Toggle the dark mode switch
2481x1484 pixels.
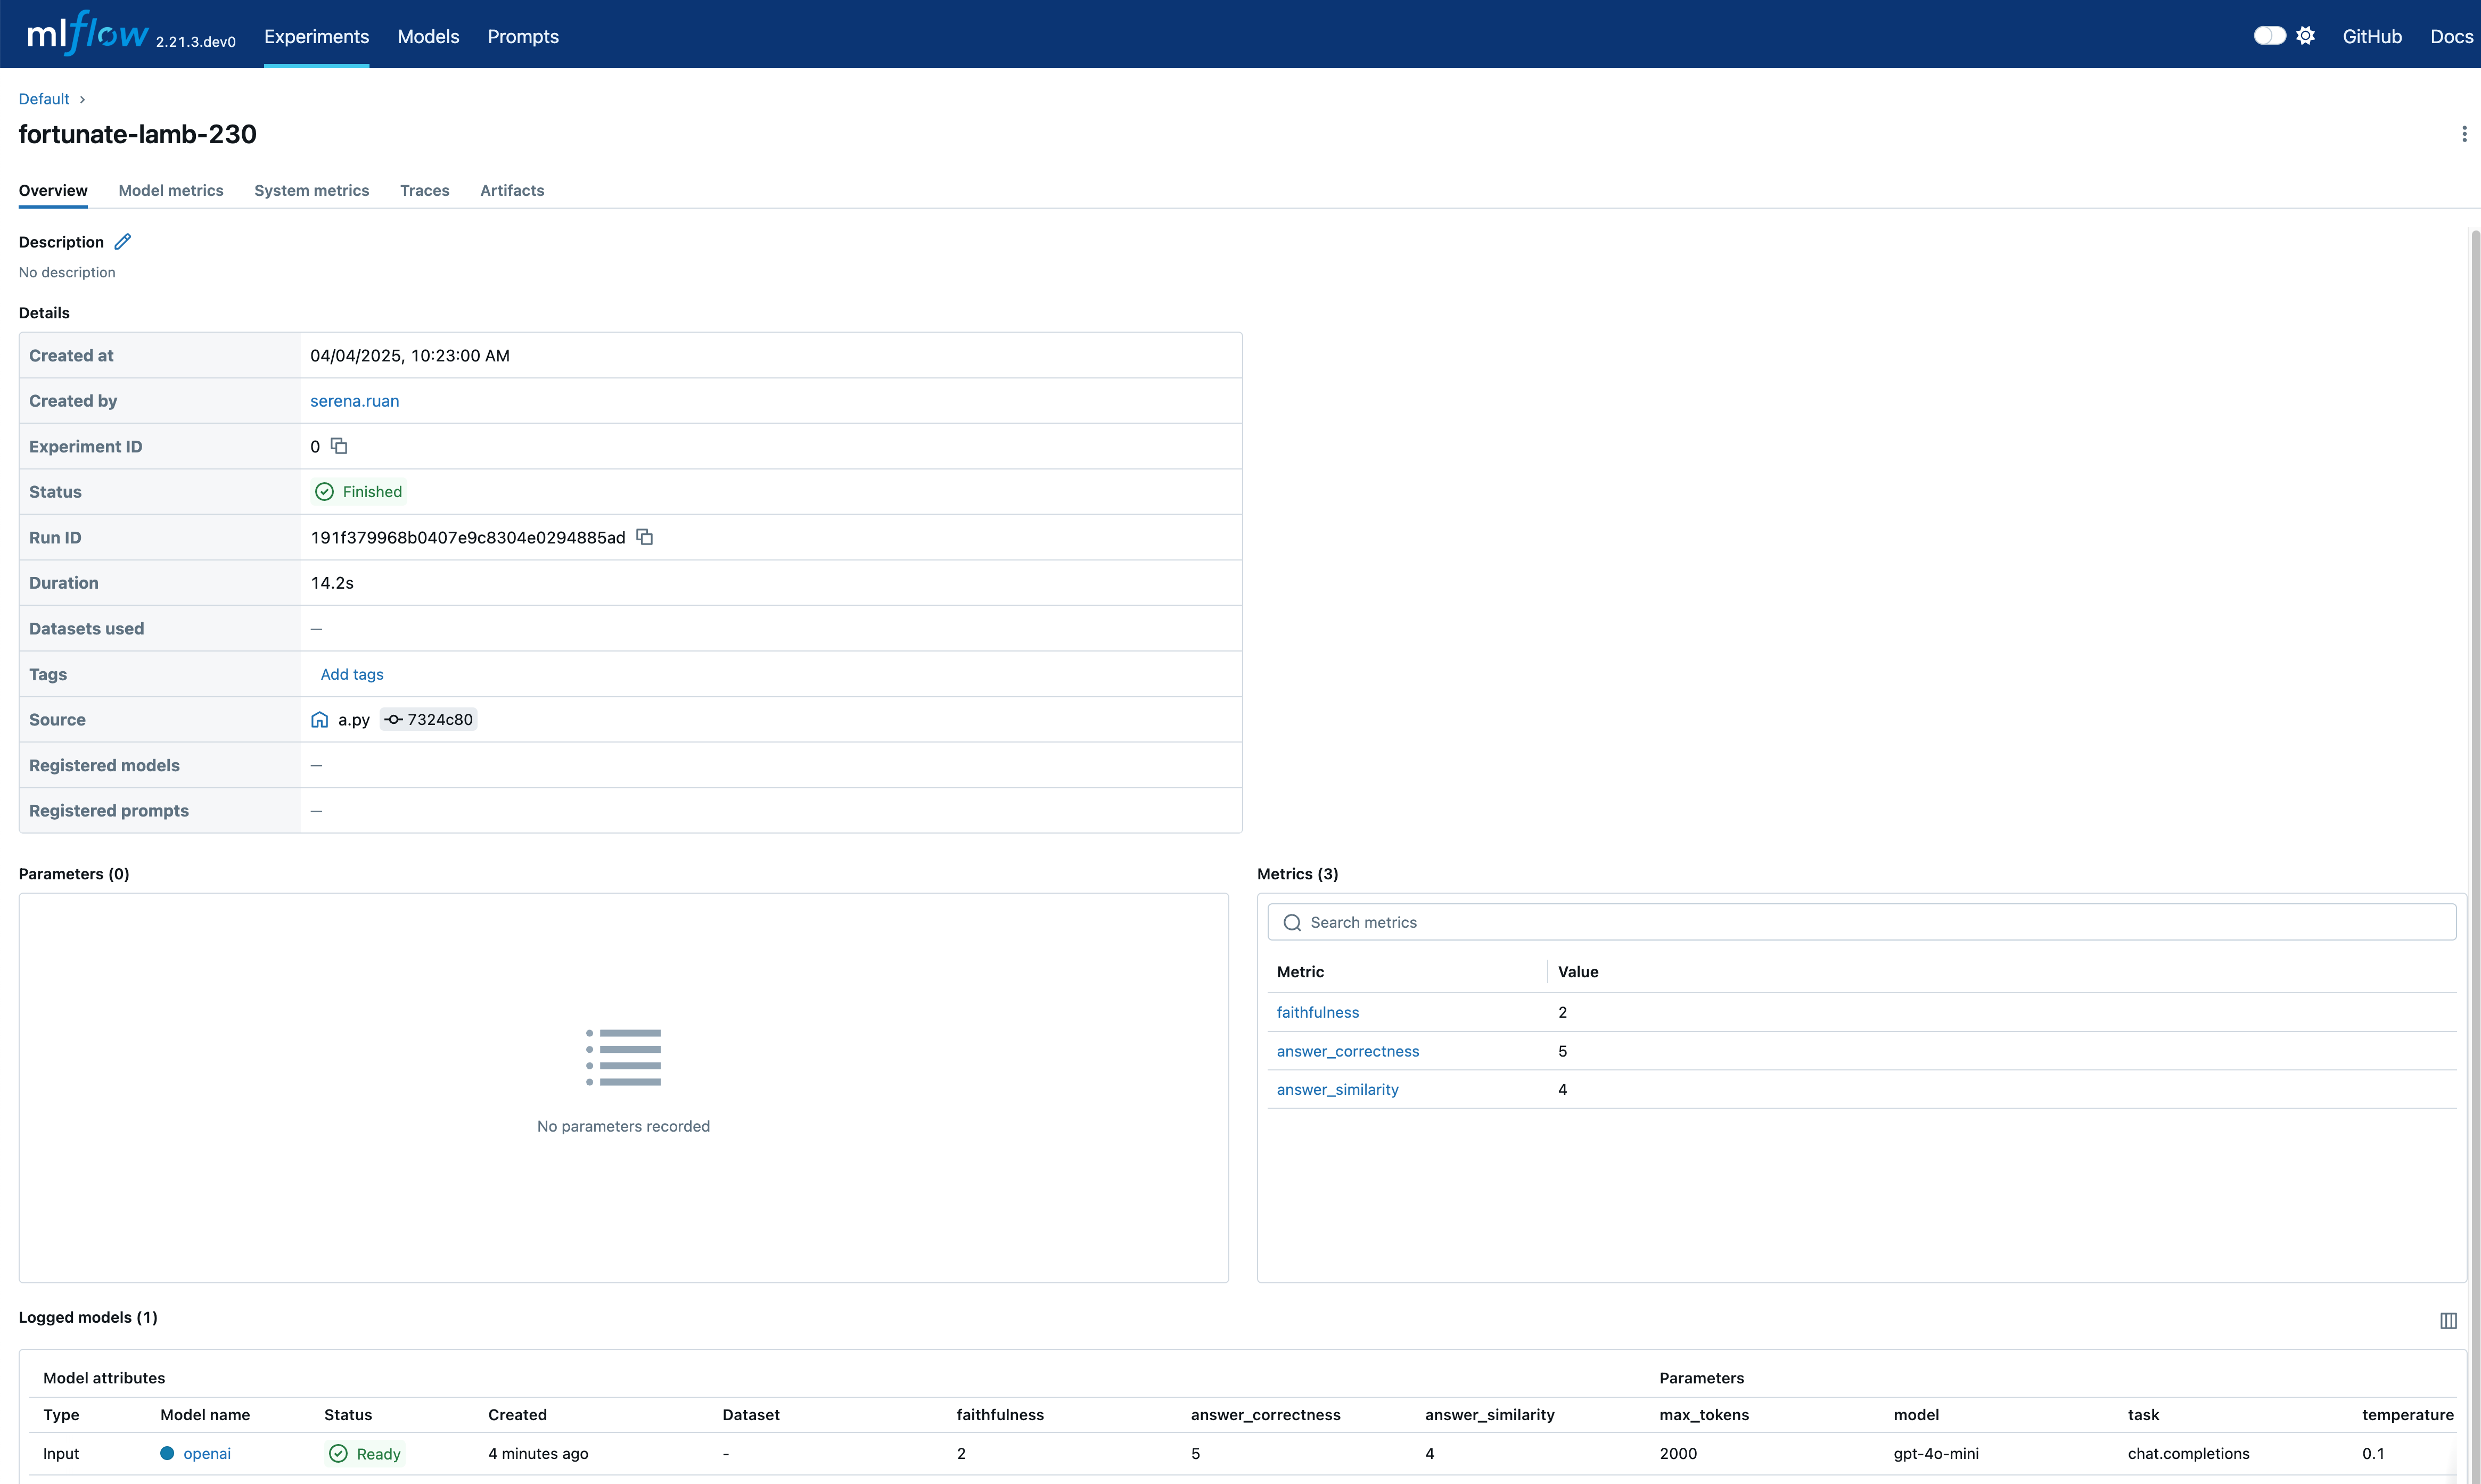point(2269,36)
